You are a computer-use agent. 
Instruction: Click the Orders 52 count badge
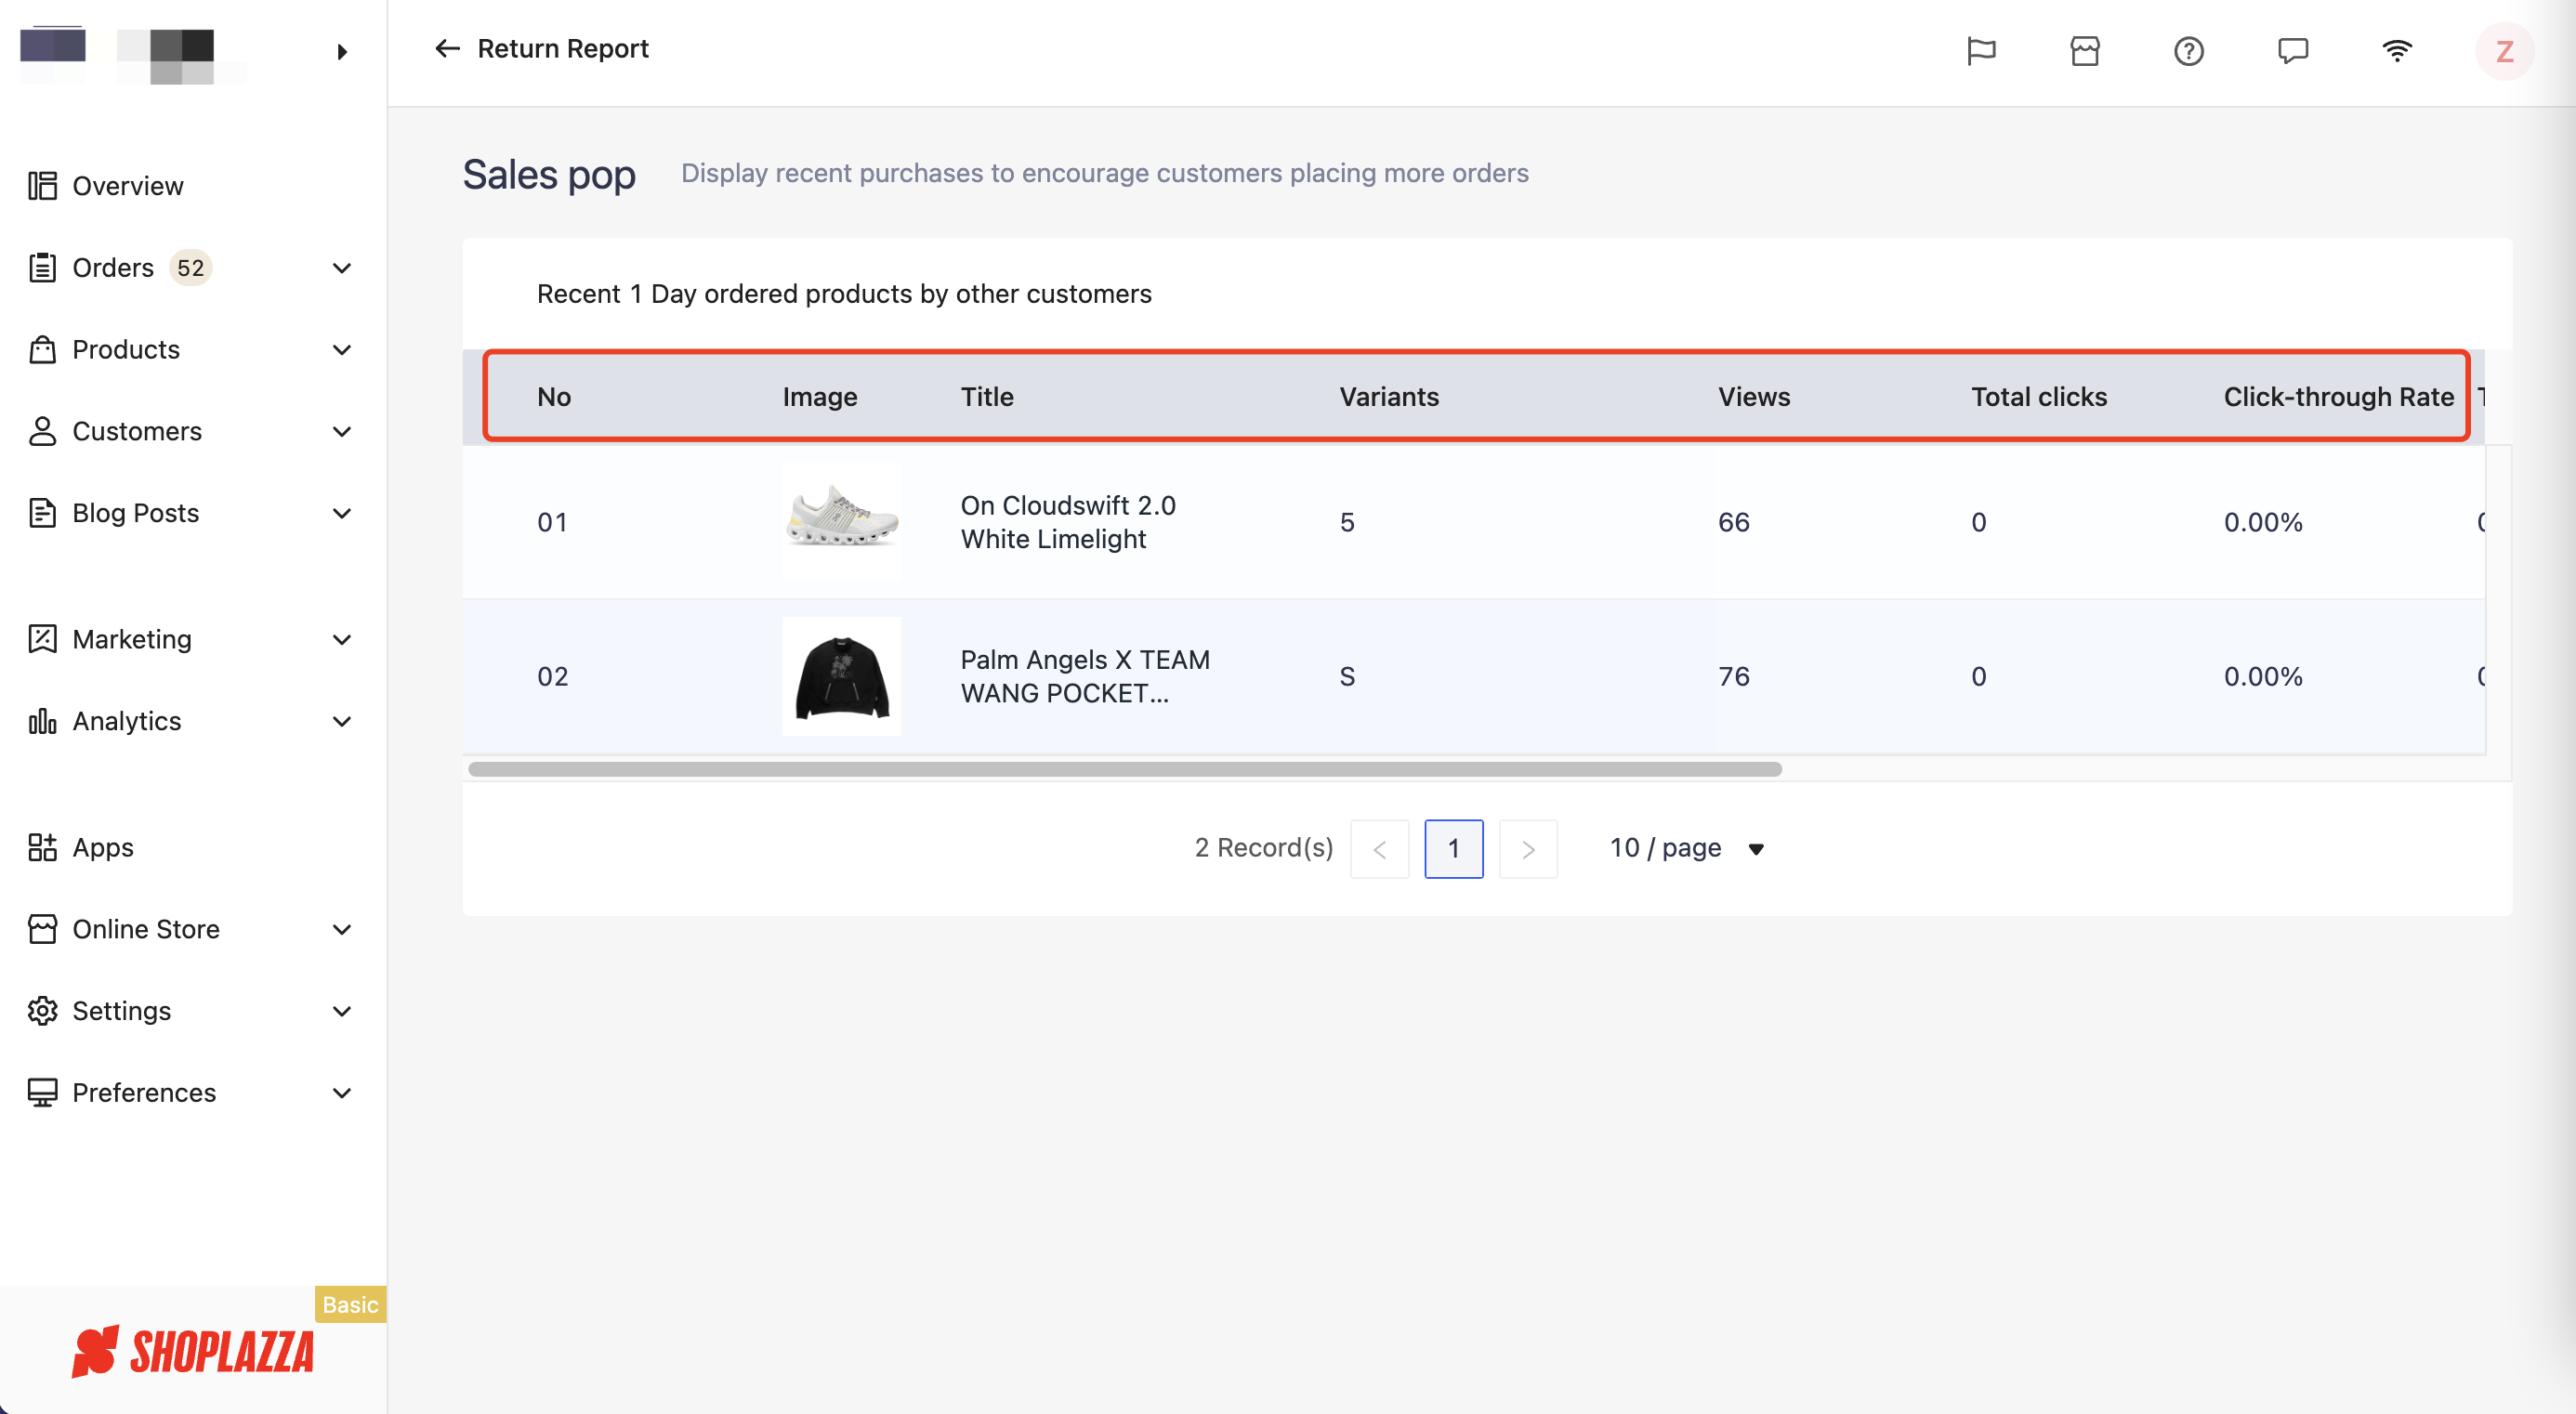point(190,268)
